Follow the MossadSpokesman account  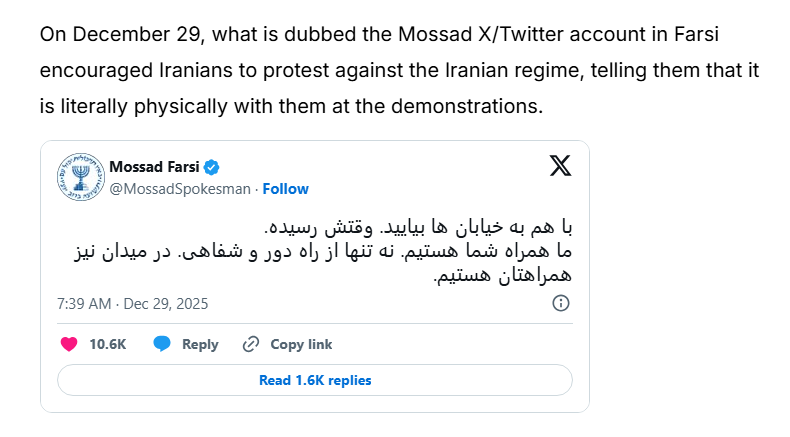pyautogui.click(x=285, y=188)
